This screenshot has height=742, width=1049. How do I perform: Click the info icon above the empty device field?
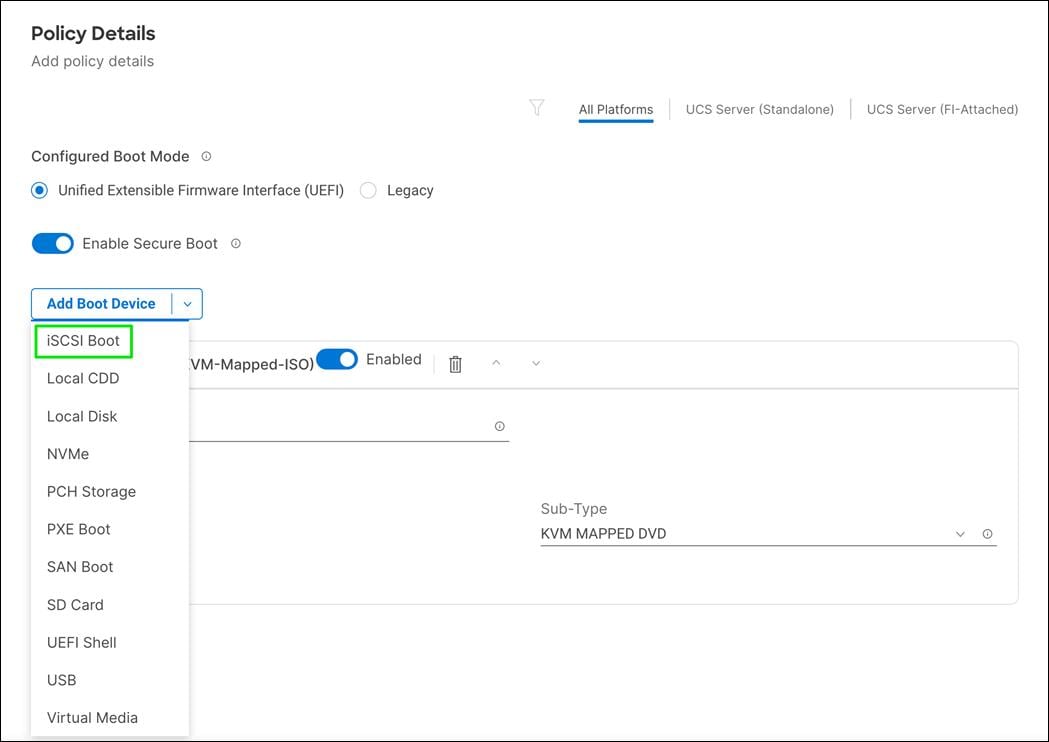pyautogui.click(x=499, y=426)
